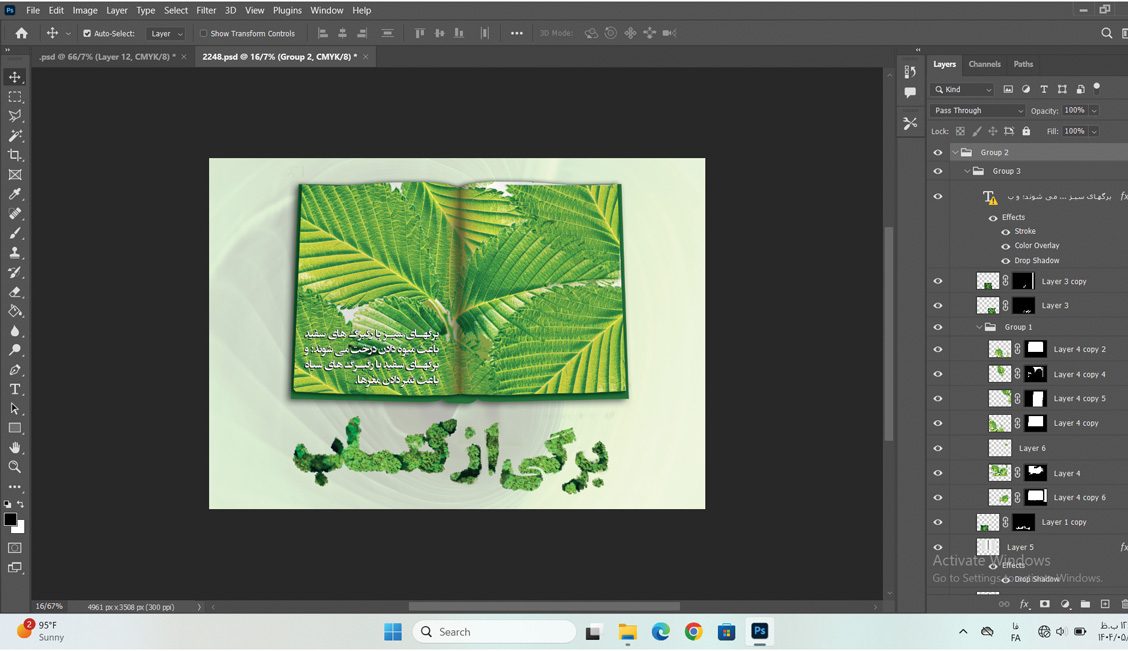Click the Home icon in options bar
This screenshot has width=1128, height=651.
point(22,33)
